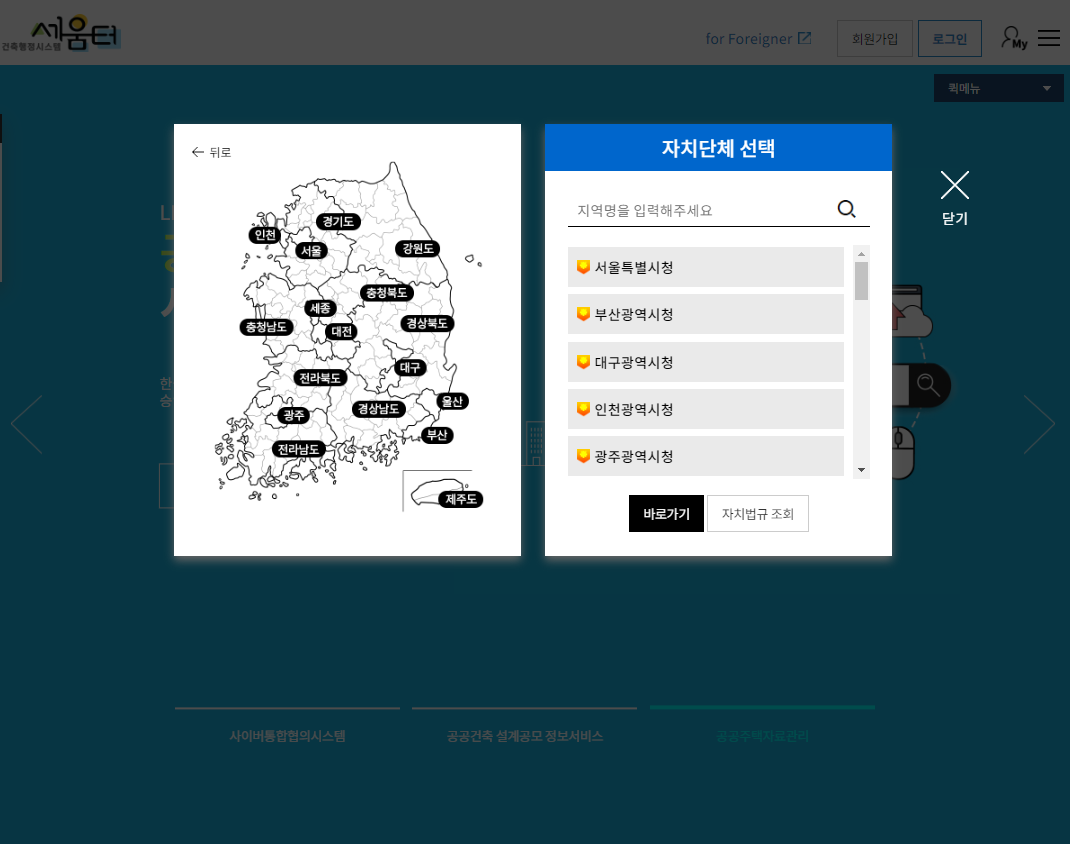The width and height of the screenshot is (1070, 844).
Task: Select 인천 label on the map
Action: tap(265, 235)
